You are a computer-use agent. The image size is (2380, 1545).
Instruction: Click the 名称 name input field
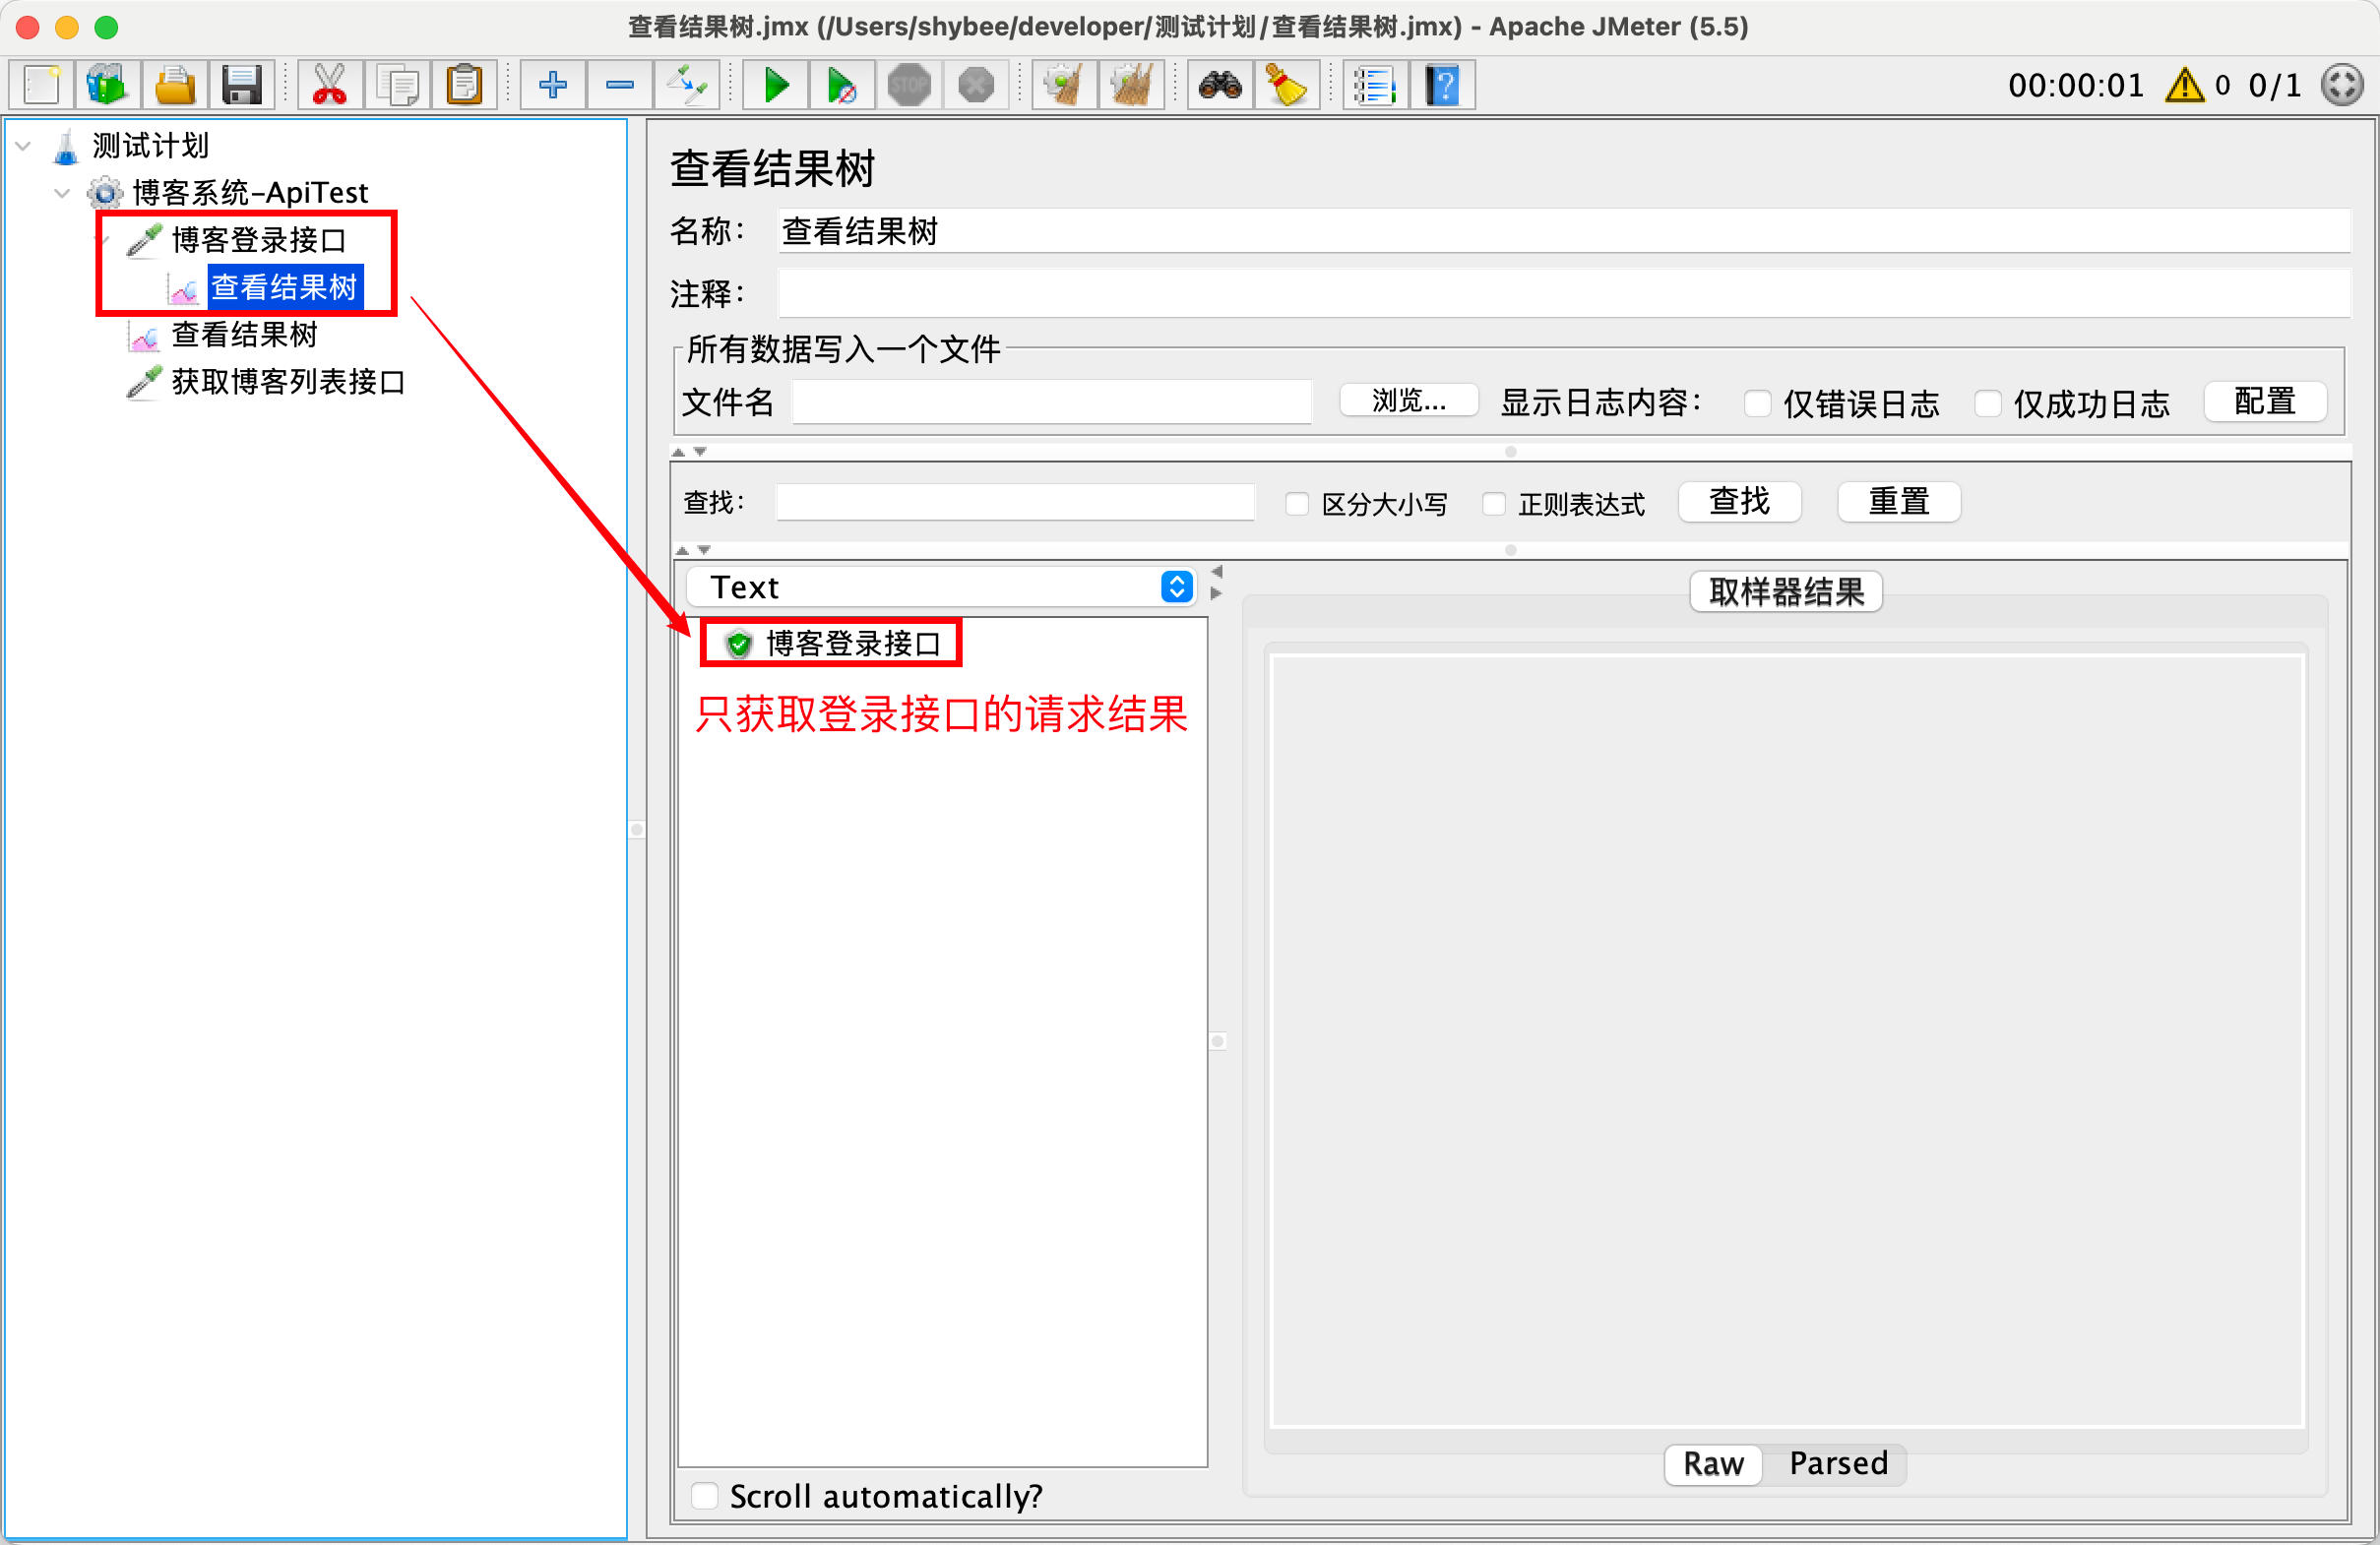[x=1563, y=231]
